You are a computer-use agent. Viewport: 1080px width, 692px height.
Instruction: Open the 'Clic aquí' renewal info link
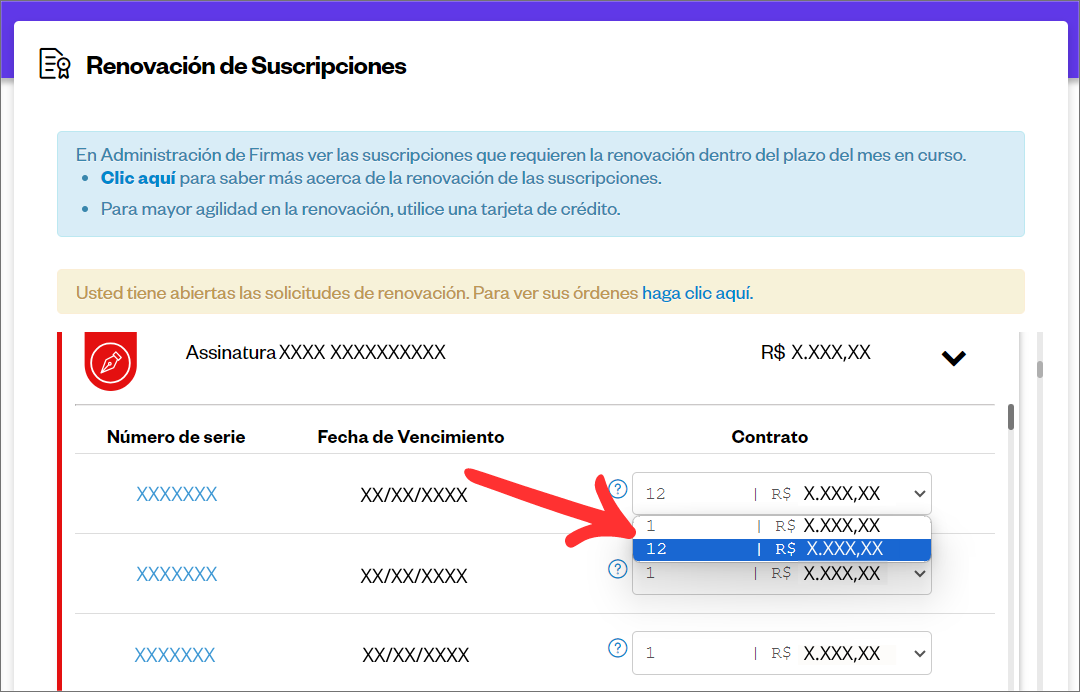pyautogui.click(x=138, y=178)
